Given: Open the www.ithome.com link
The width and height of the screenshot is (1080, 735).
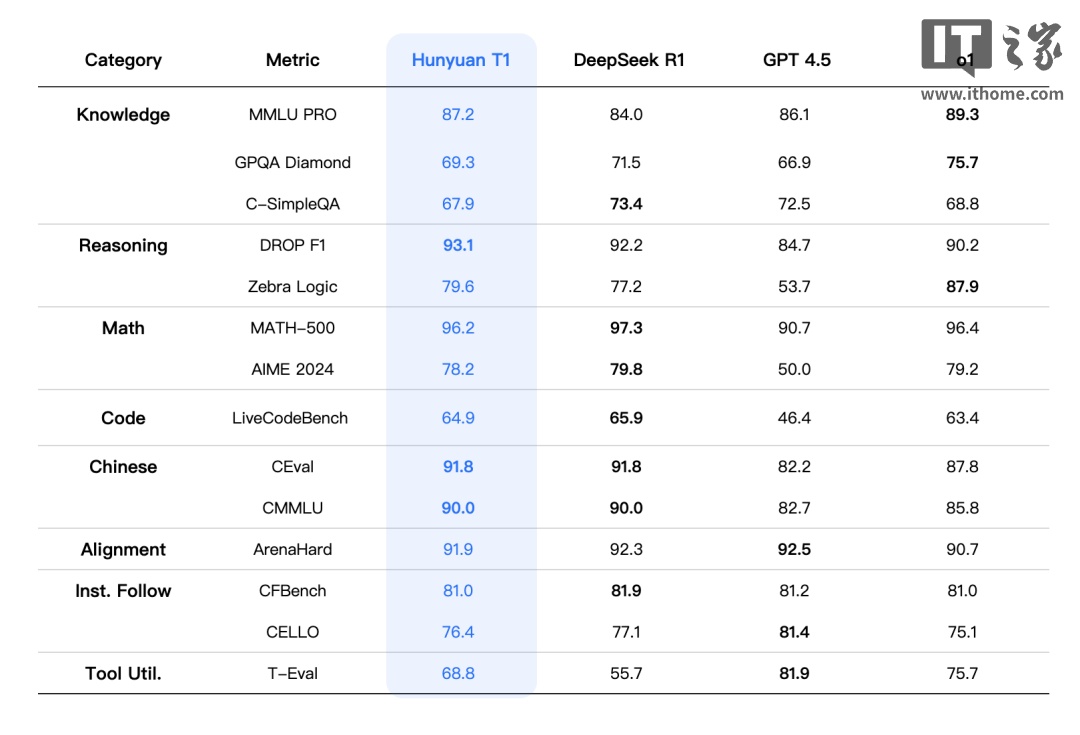Looking at the screenshot, I should [991, 94].
